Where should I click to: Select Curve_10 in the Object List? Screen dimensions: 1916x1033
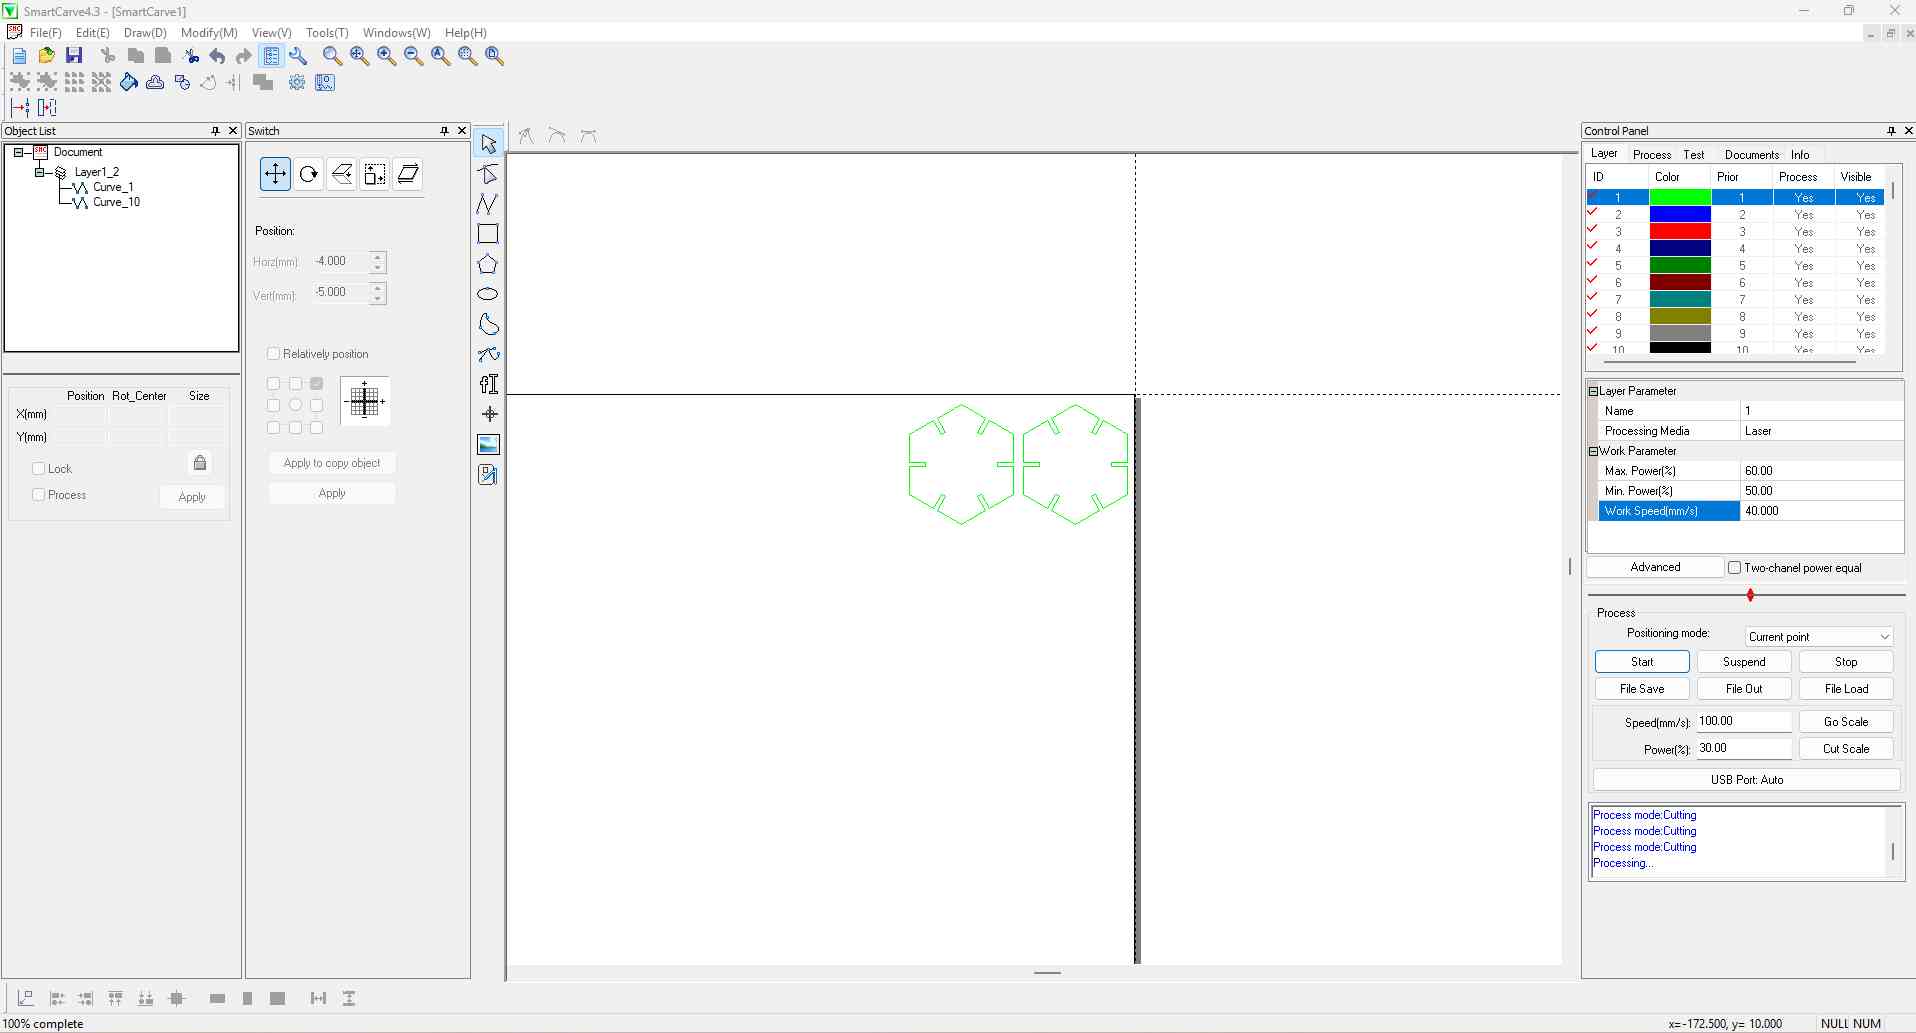116,202
